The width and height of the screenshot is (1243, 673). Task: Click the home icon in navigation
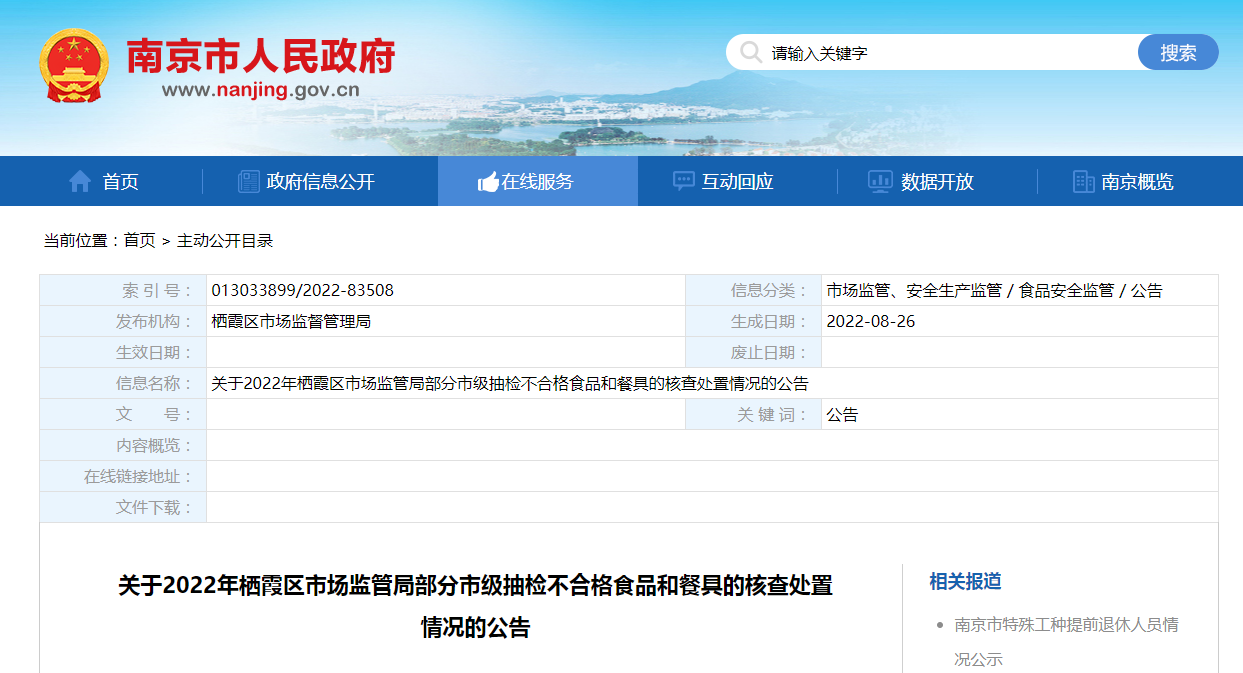pos(80,181)
